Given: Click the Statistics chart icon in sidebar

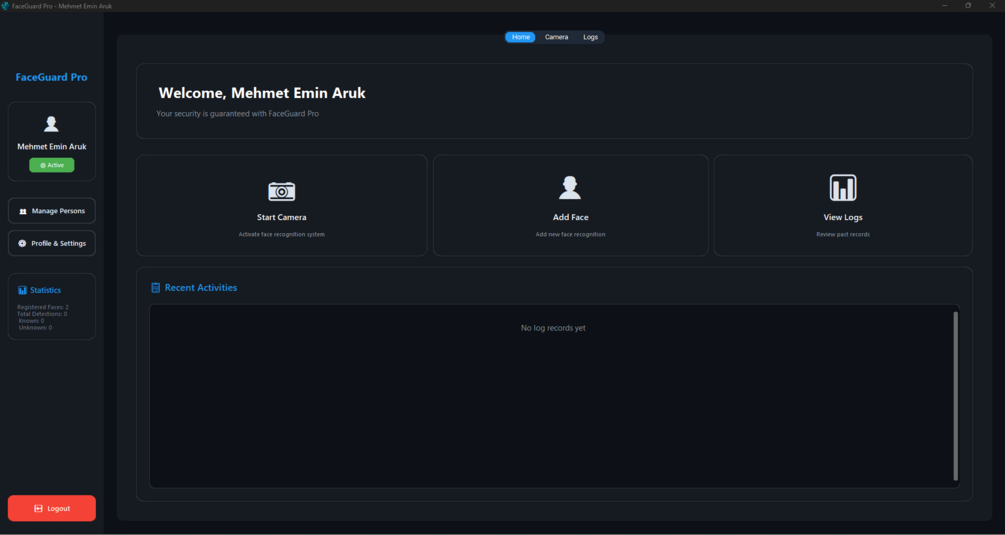Looking at the screenshot, I should [22, 290].
